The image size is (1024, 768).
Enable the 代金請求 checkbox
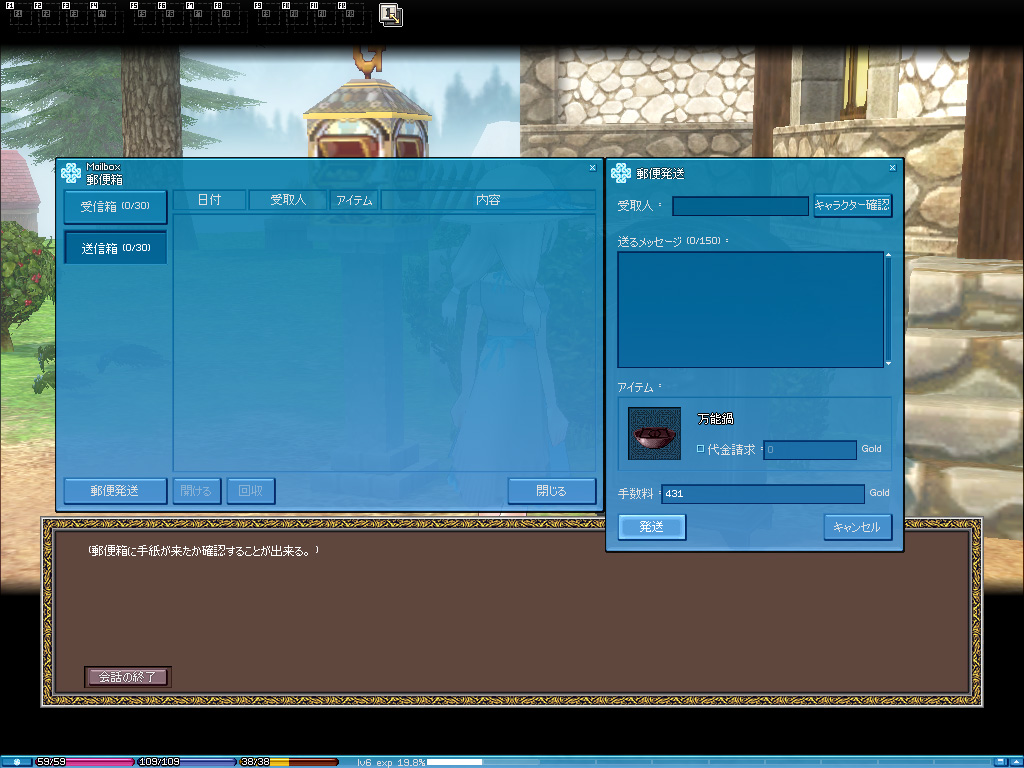tap(700, 449)
